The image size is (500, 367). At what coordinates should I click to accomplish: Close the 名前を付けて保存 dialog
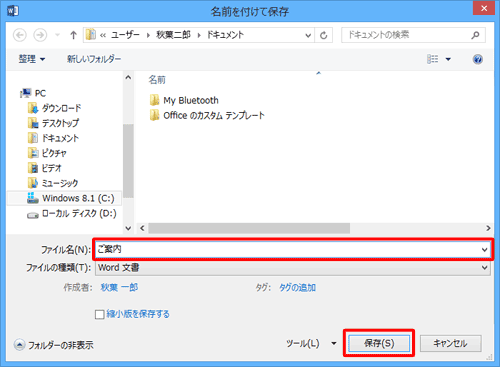click(x=484, y=8)
